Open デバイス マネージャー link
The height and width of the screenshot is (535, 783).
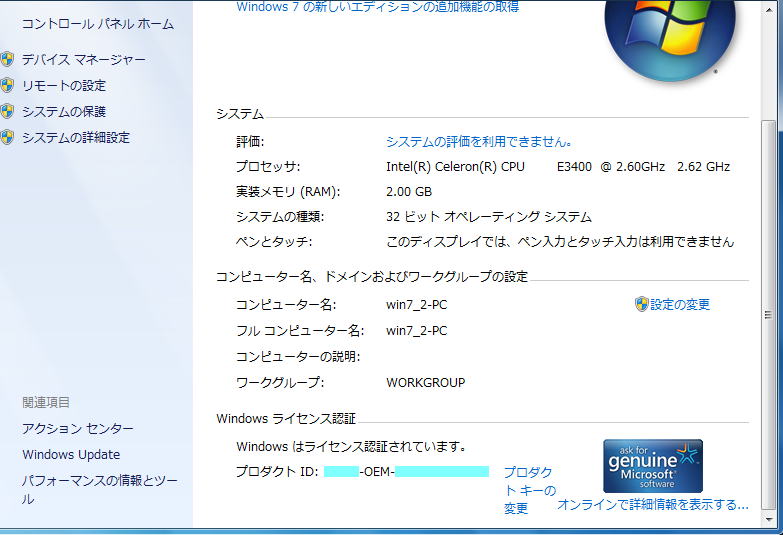pos(83,60)
